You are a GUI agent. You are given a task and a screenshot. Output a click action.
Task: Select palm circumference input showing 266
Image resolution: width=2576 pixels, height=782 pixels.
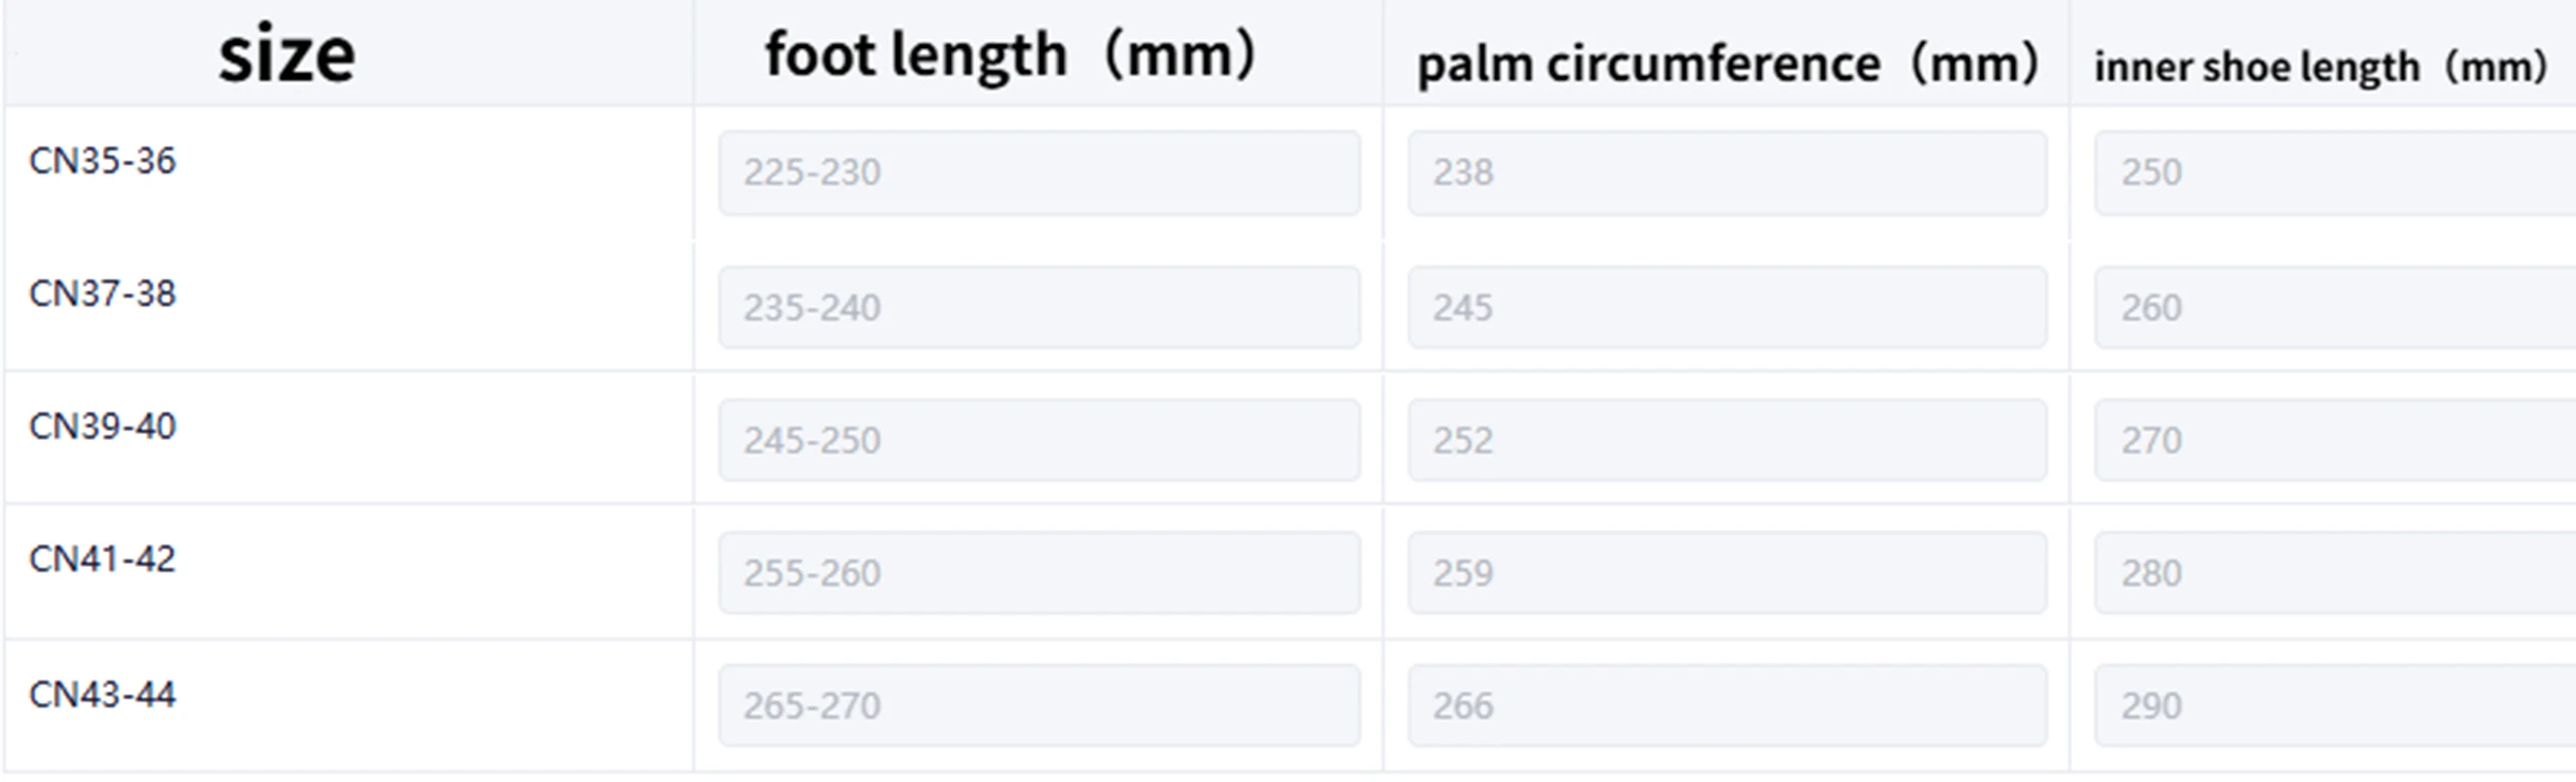[x=1727, y=706]
